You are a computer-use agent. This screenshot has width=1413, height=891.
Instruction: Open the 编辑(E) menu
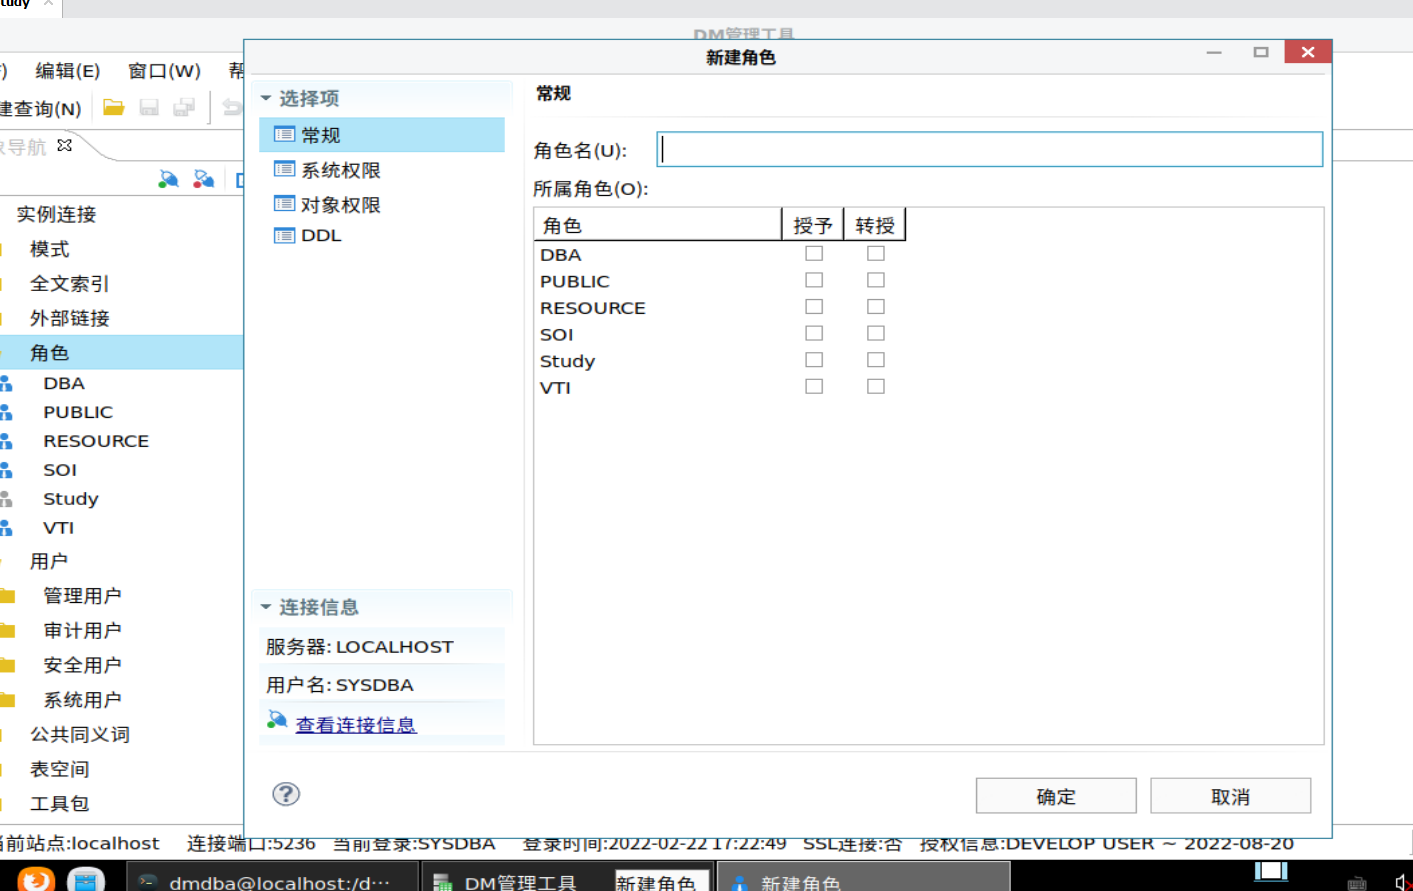pos(66,70)
